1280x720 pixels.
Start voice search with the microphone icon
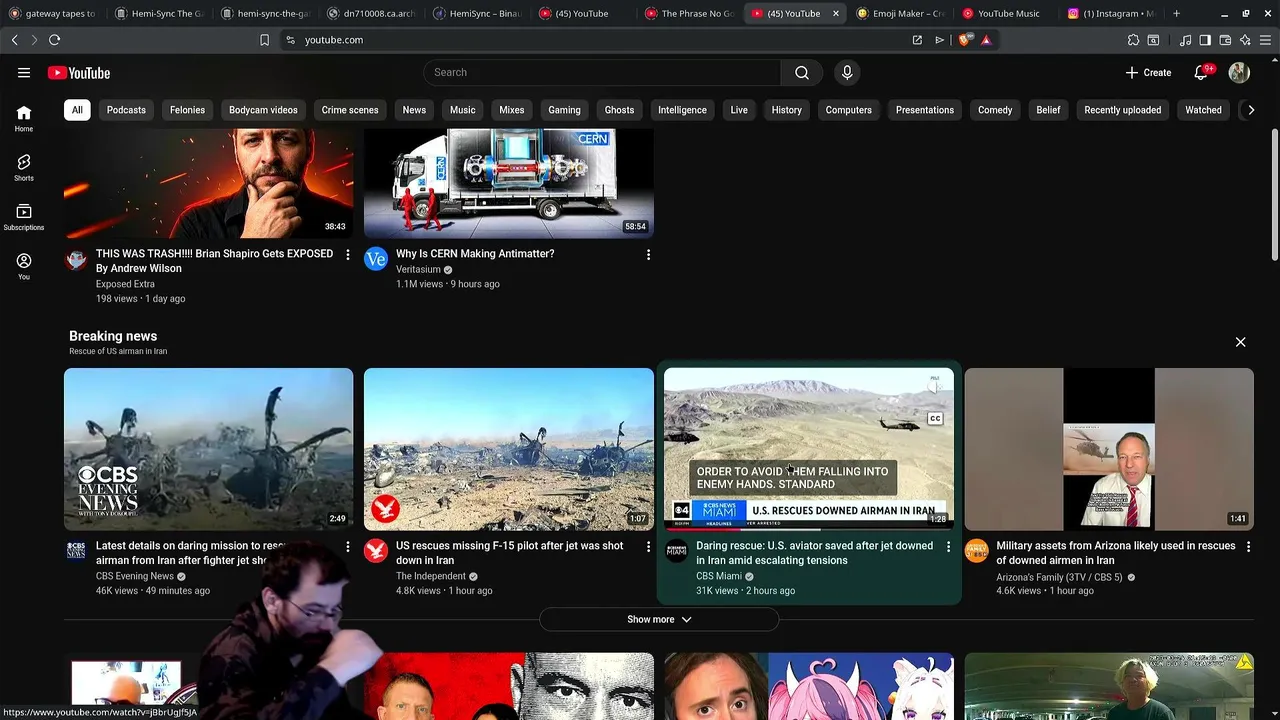click(847, 72)
